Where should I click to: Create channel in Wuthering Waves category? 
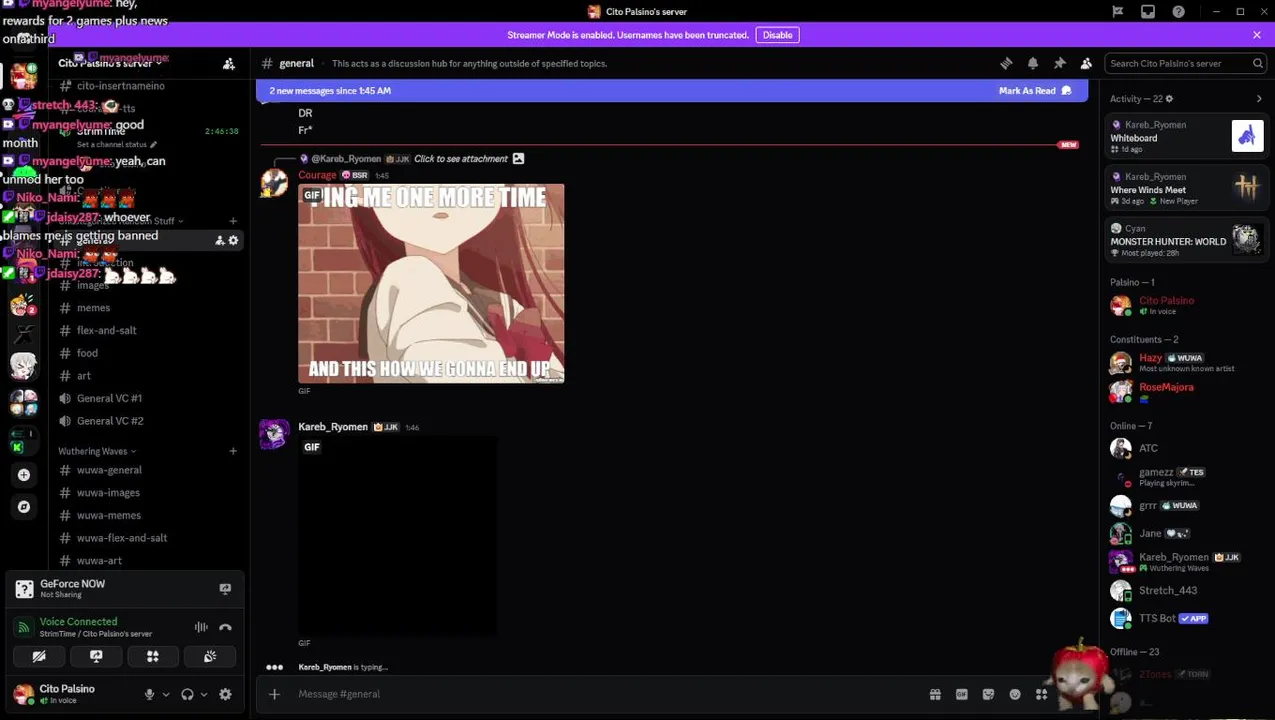click(233, 451)
